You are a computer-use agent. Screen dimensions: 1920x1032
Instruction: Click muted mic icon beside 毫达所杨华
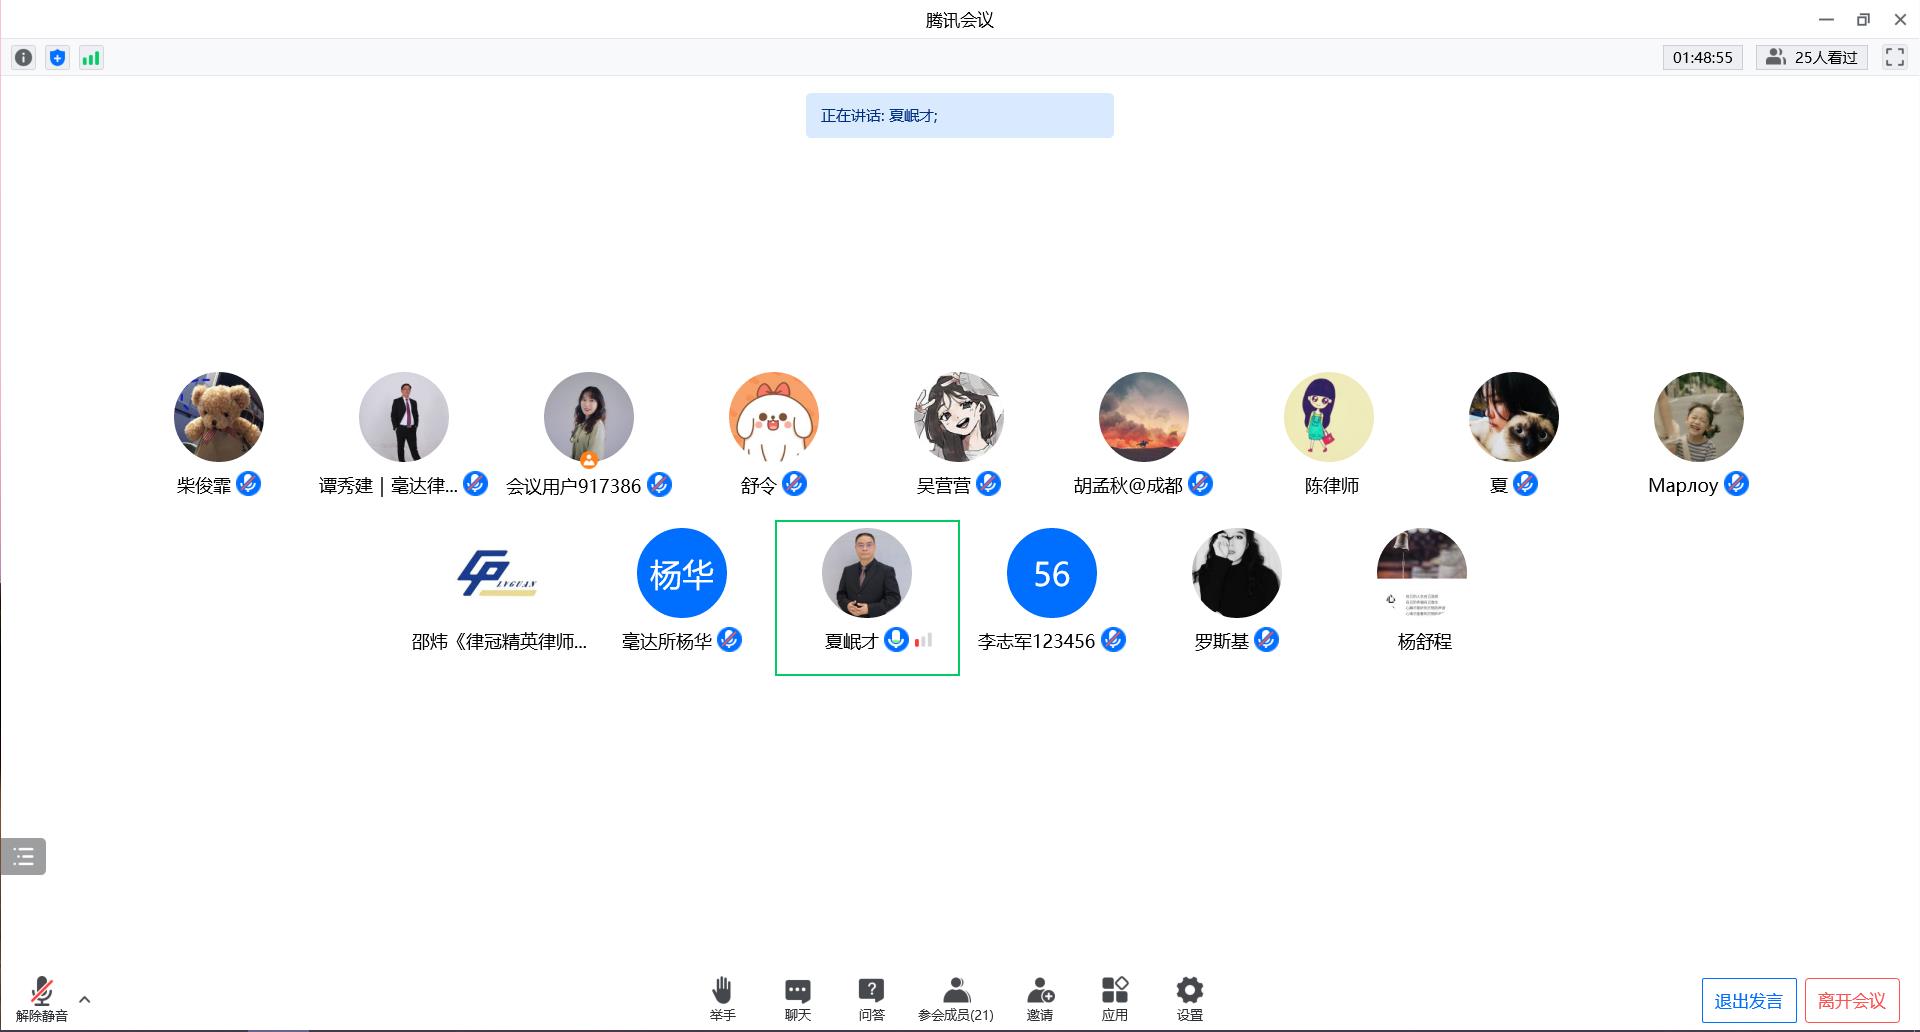[730, 640]
